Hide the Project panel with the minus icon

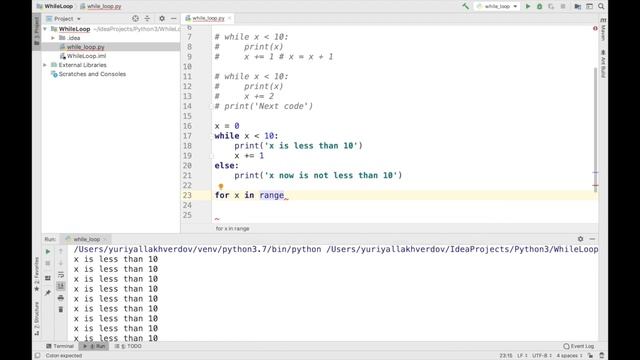[173, 18]
